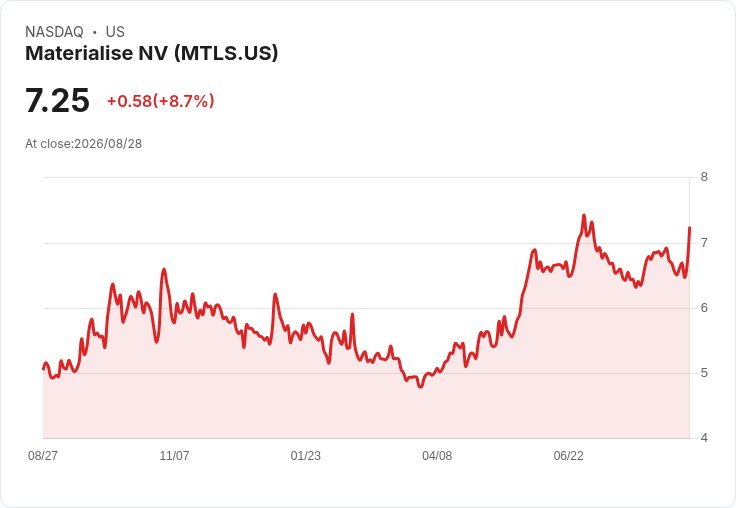The width and height of the screenshot is (736, 508).
Task: Click the price peak near the 11/07 label
Action: [164, 269]
